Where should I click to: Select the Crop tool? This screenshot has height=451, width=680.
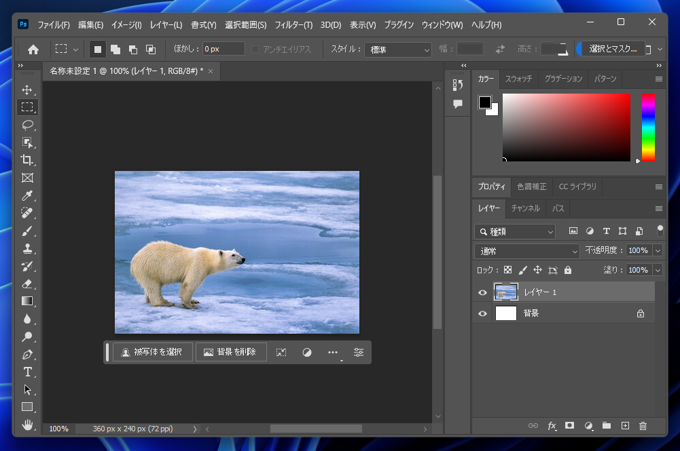(x=28, y=160)
